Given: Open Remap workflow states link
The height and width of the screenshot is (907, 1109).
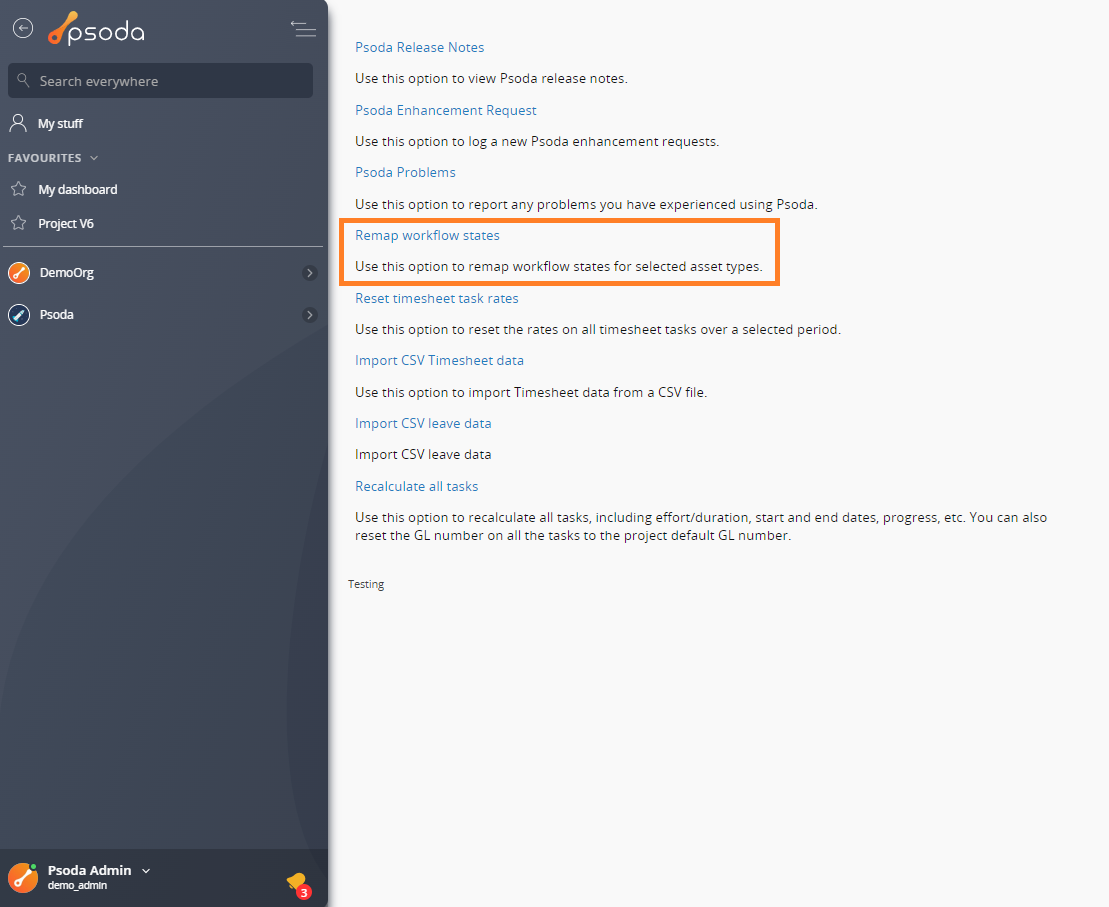Looking at the screenshot, I should coord(427,236).
